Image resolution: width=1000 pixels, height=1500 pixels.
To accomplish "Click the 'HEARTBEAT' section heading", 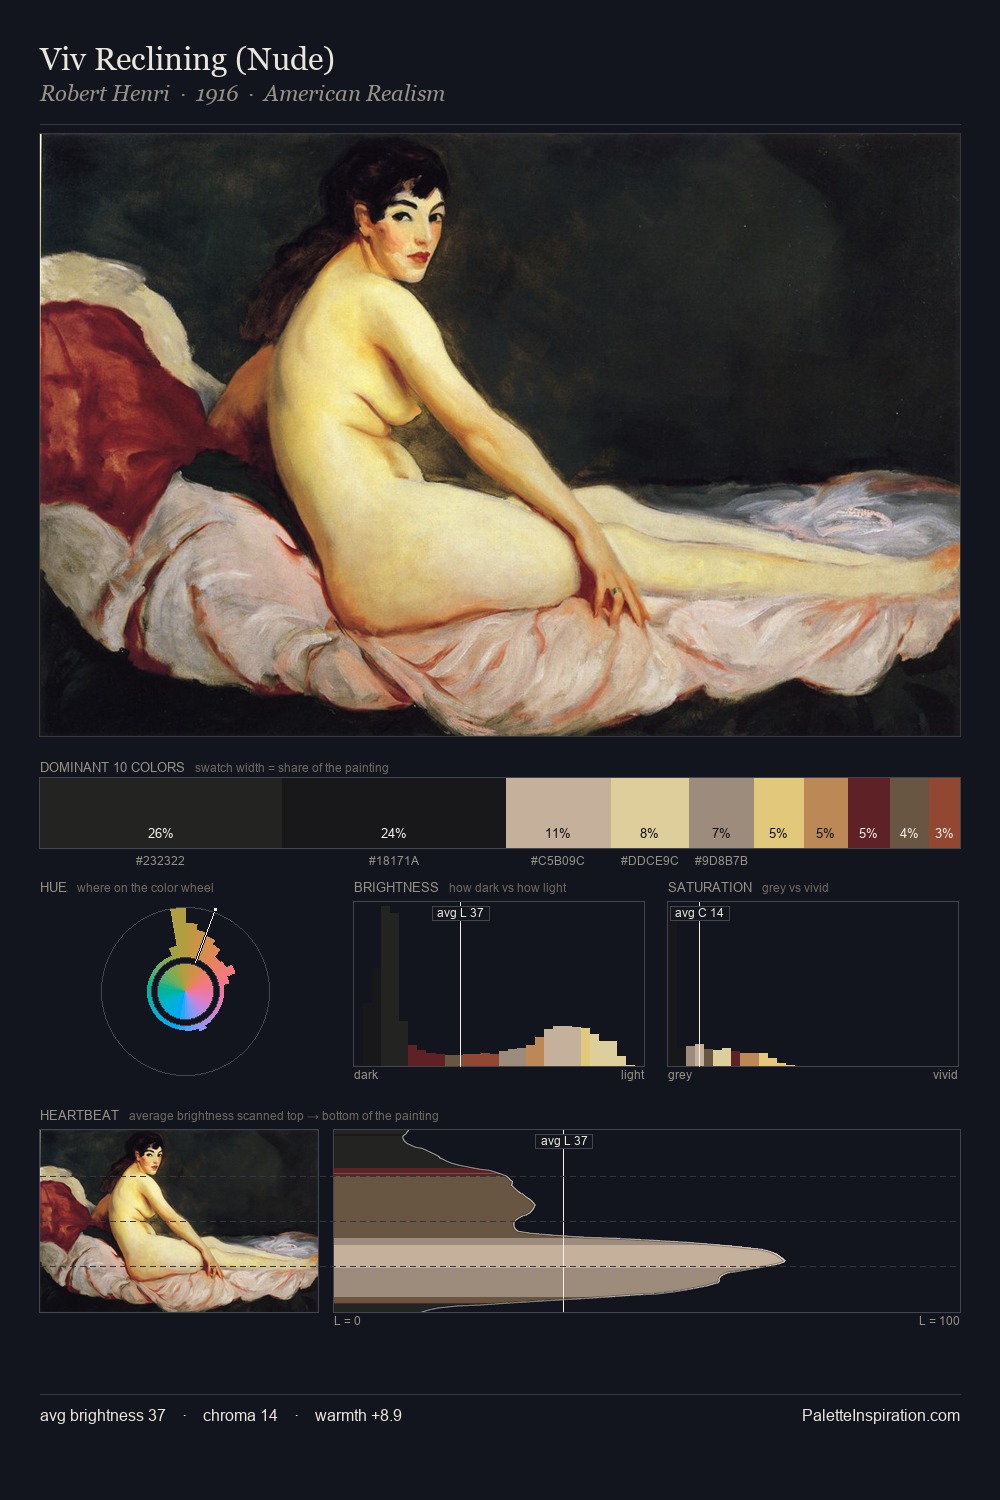I will click(79, 1115).
